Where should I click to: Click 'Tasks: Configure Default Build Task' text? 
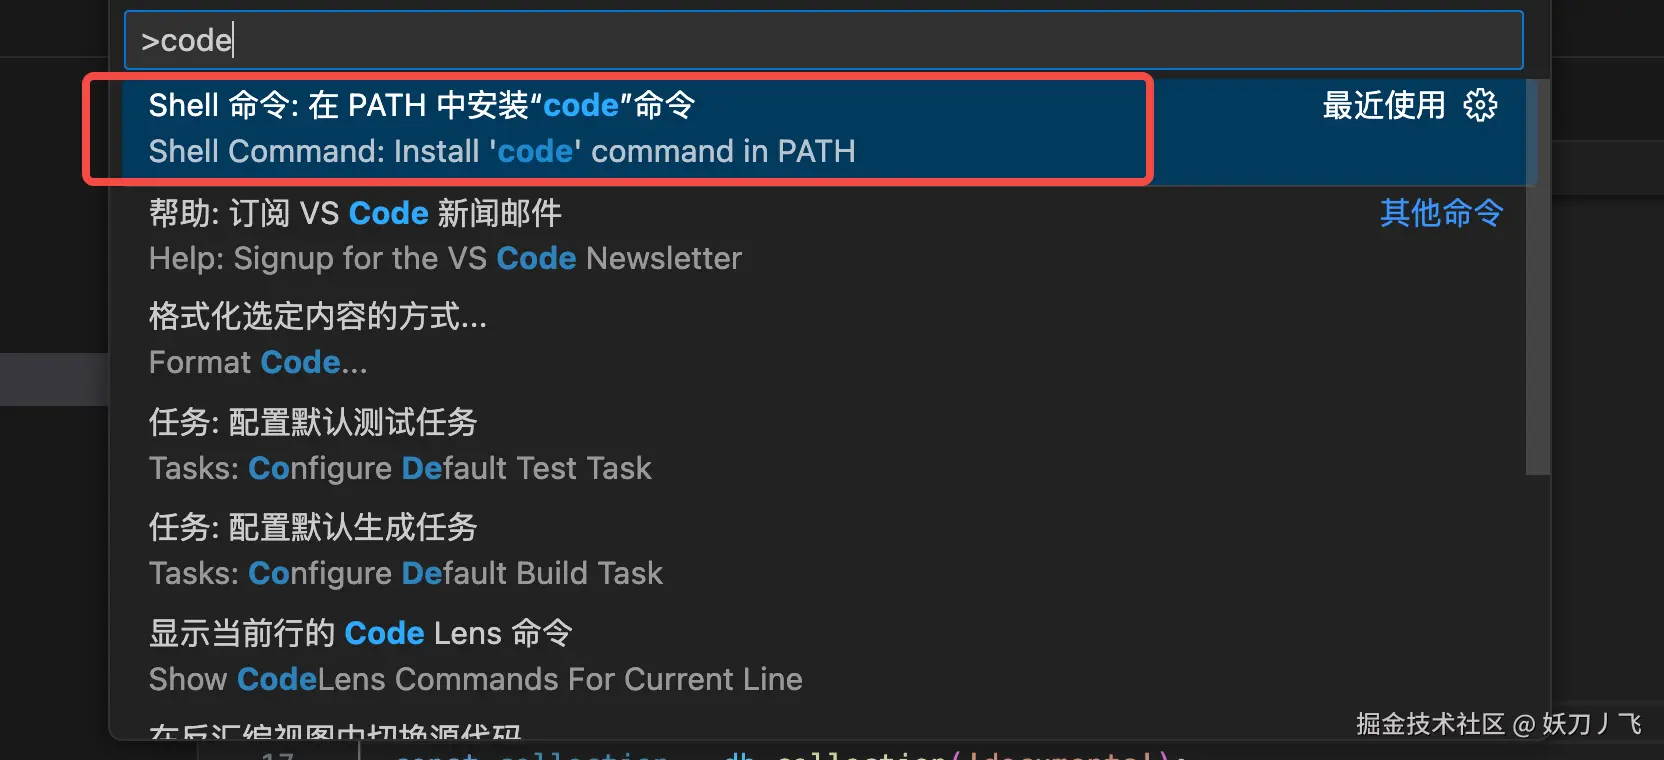(405, 574)
